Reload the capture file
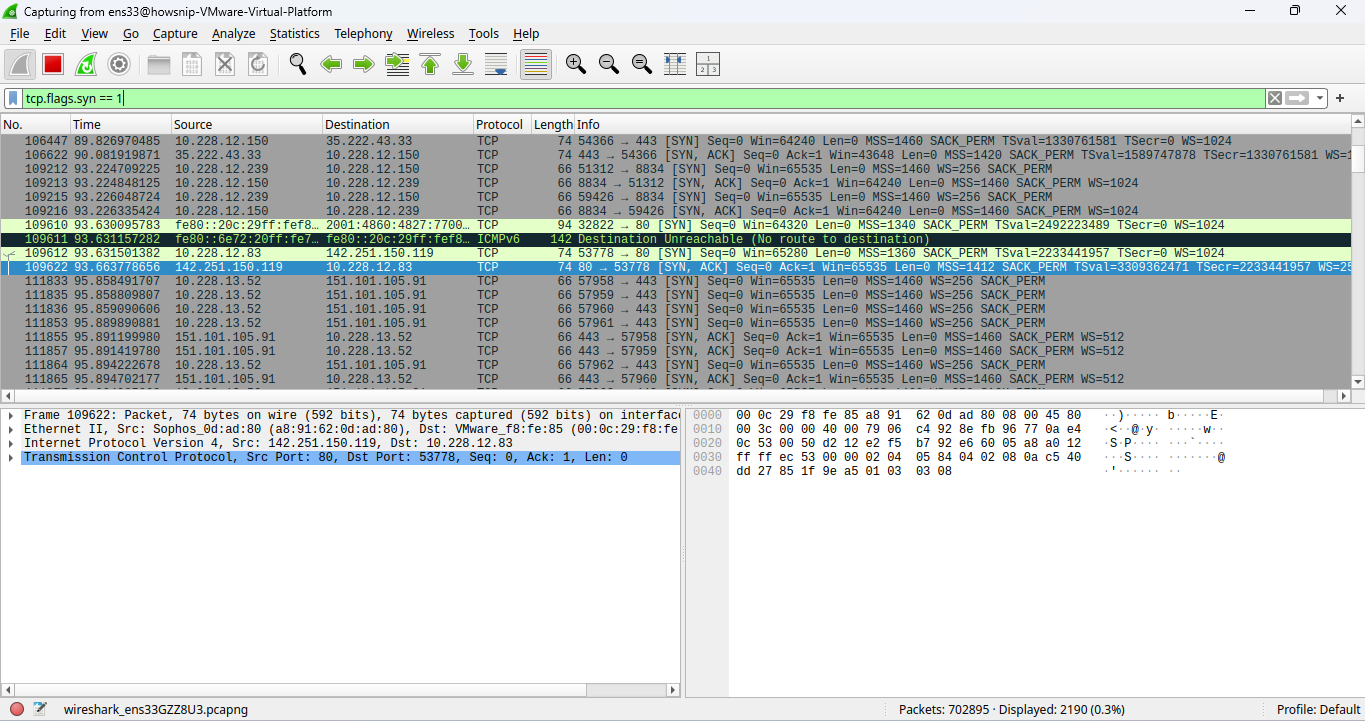Screen dimensions: 1365x721 (258, 65)
